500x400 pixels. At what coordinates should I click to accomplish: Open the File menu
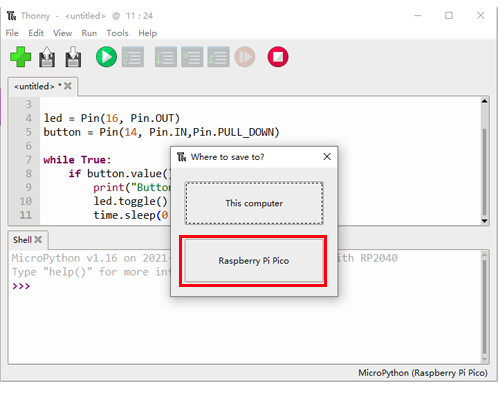(x=12, y=33)
